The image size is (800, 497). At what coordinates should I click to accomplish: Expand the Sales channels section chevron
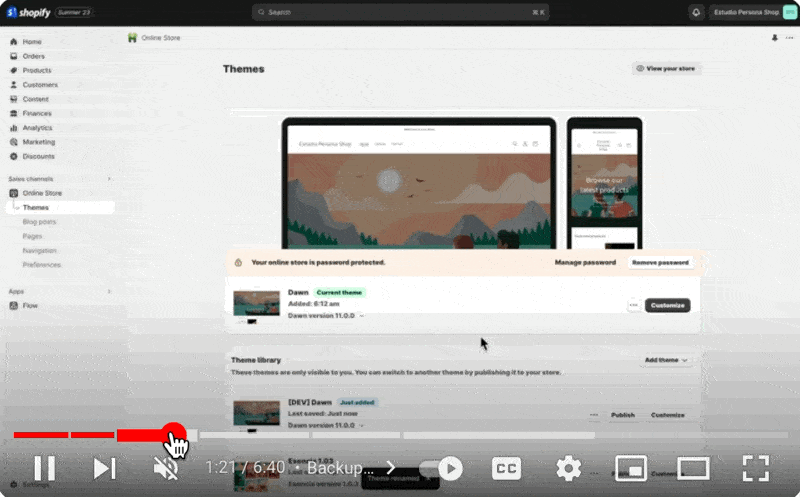pos(109,179)
